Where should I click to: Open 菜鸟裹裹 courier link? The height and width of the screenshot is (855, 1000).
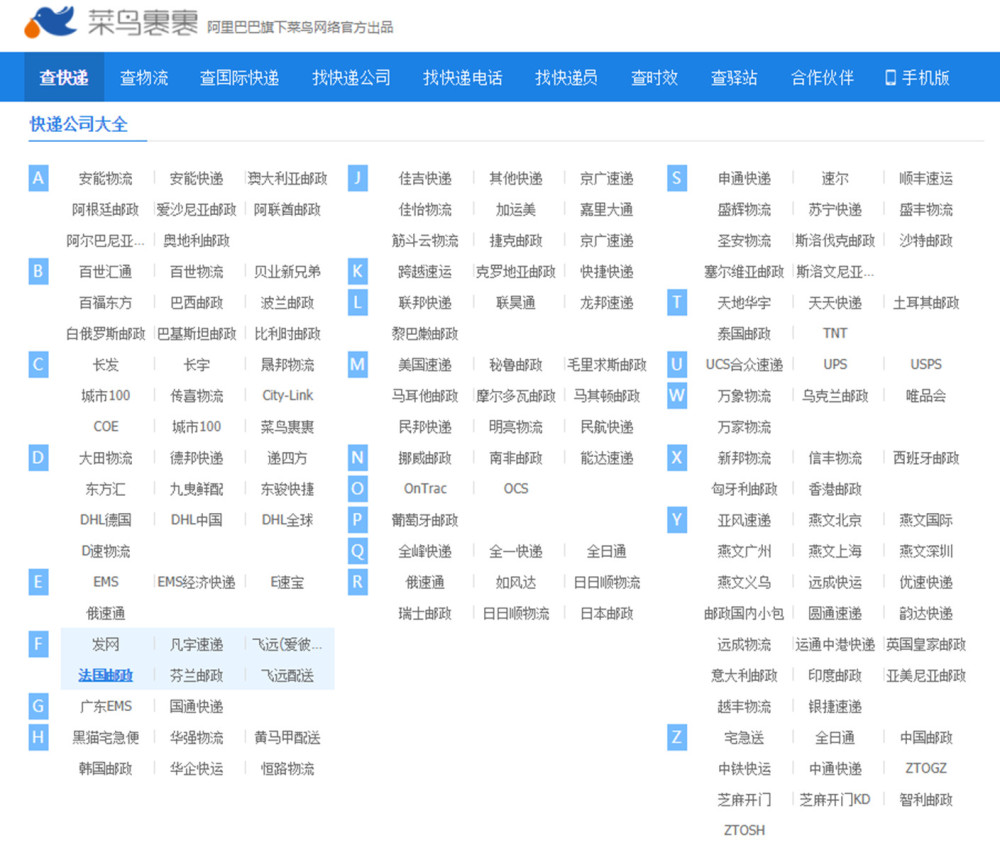click(288, 427)
